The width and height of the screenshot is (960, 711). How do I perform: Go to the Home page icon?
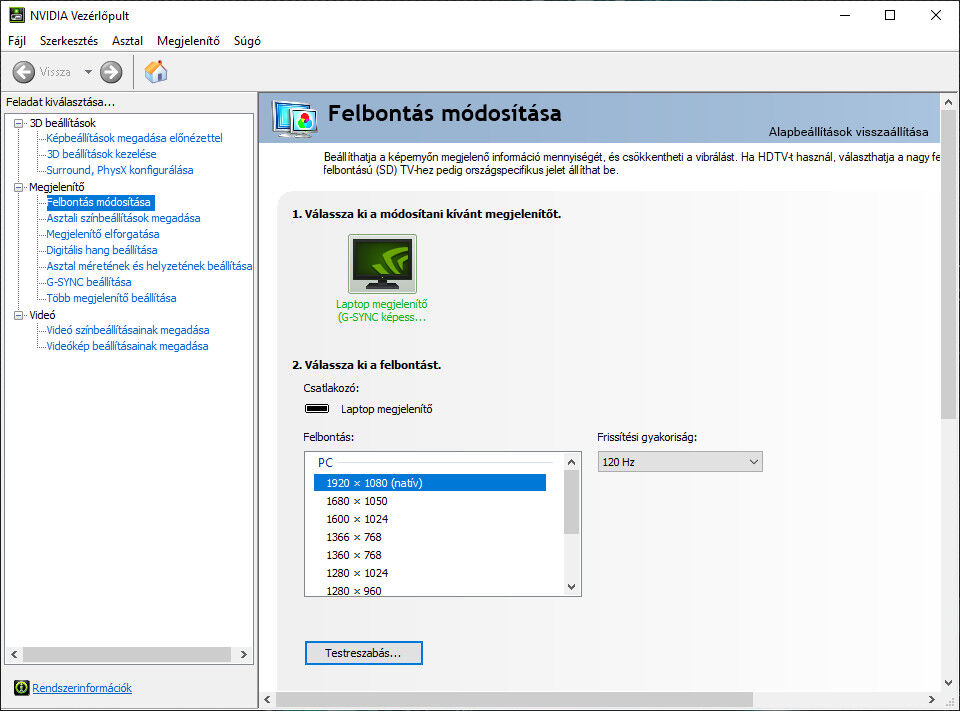pos(156,72)
